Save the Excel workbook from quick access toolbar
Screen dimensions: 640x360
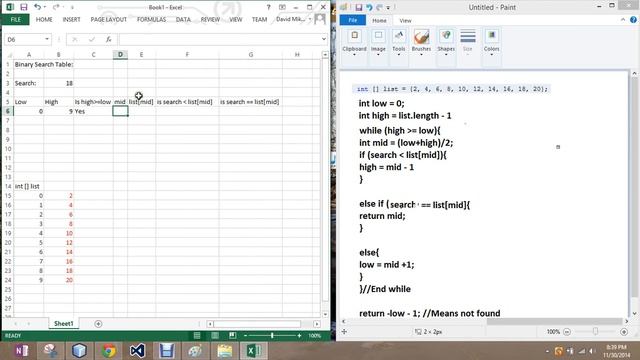click(x=24, y=7)
